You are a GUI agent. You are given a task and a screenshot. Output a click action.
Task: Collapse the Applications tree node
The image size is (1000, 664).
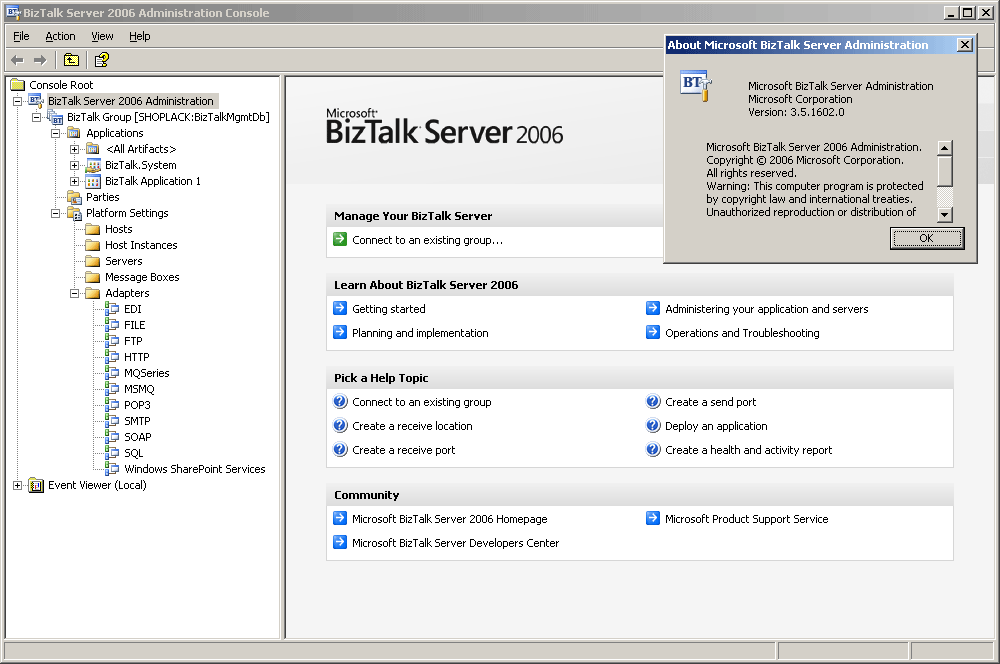pos(55,133)
